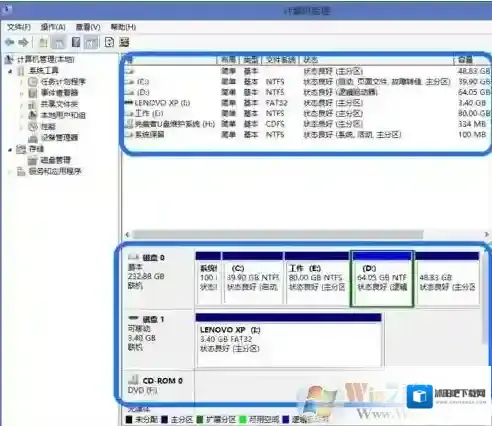Click the 64.05 GB capacity cell in list
This screenshot has width=492, height=426.
[x=474, y=92]
